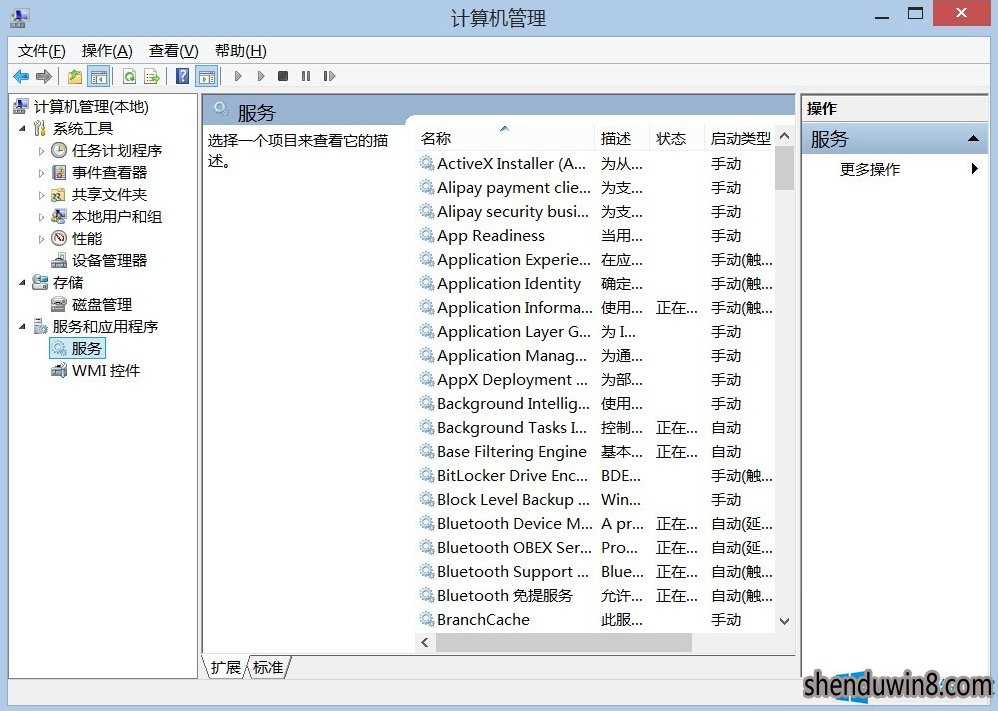Viewport: 998px width, 711px height.
Task: Select the AppX Deployment service
Action: click(596, 380)
